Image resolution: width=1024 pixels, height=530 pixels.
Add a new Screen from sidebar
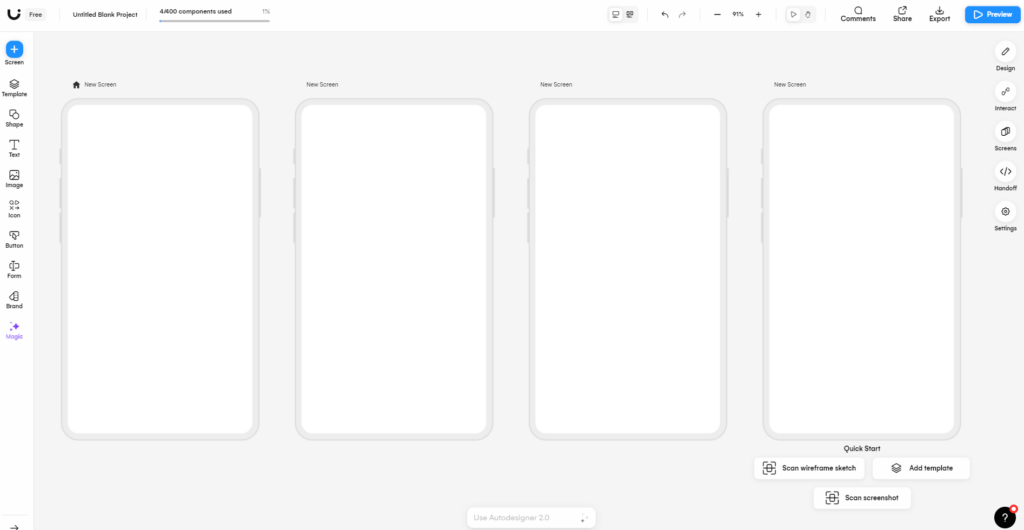14,49
